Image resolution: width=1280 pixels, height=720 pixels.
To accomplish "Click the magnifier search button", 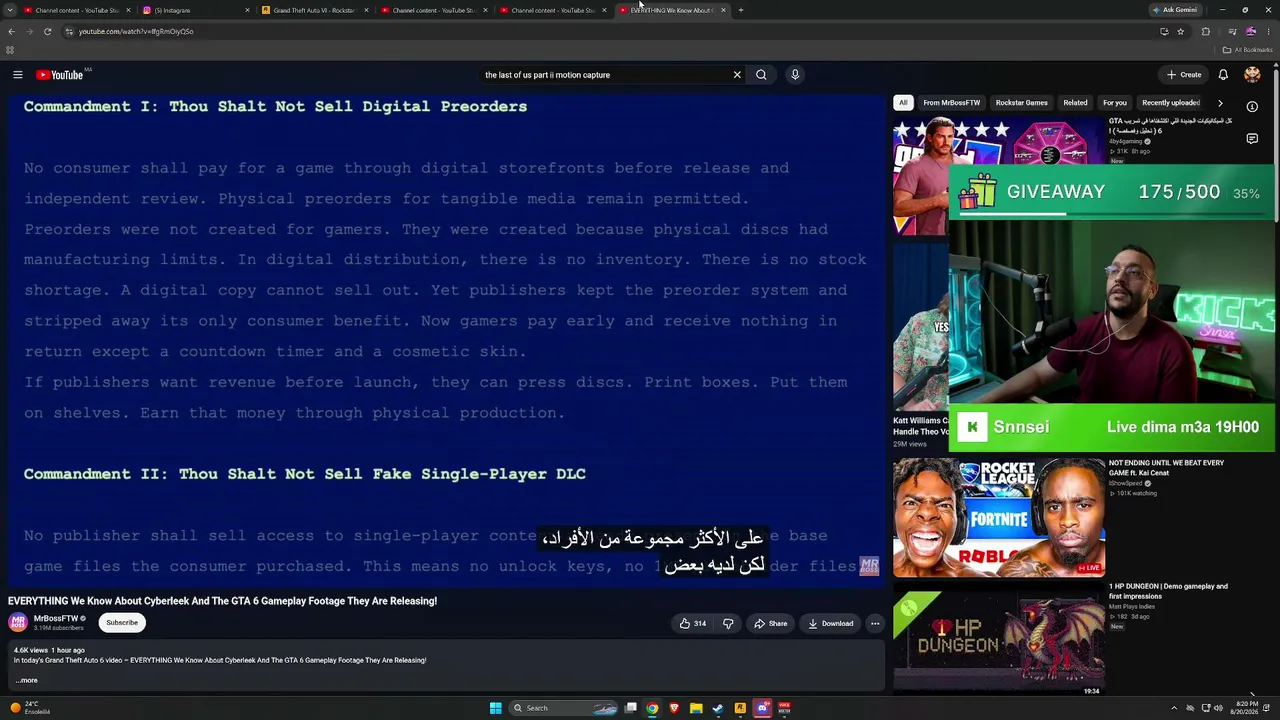I will [x=761, y=75].
